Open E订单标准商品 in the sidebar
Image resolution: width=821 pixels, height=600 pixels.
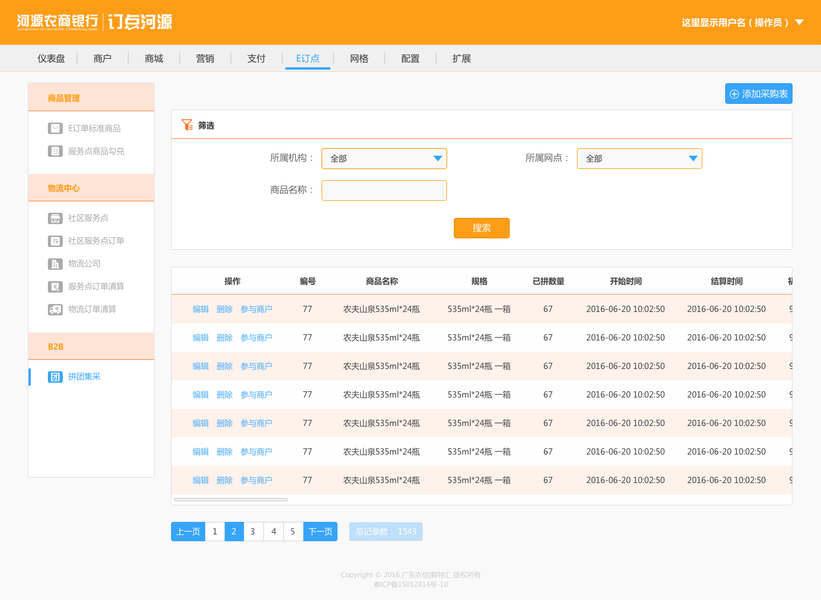point(94,128)
